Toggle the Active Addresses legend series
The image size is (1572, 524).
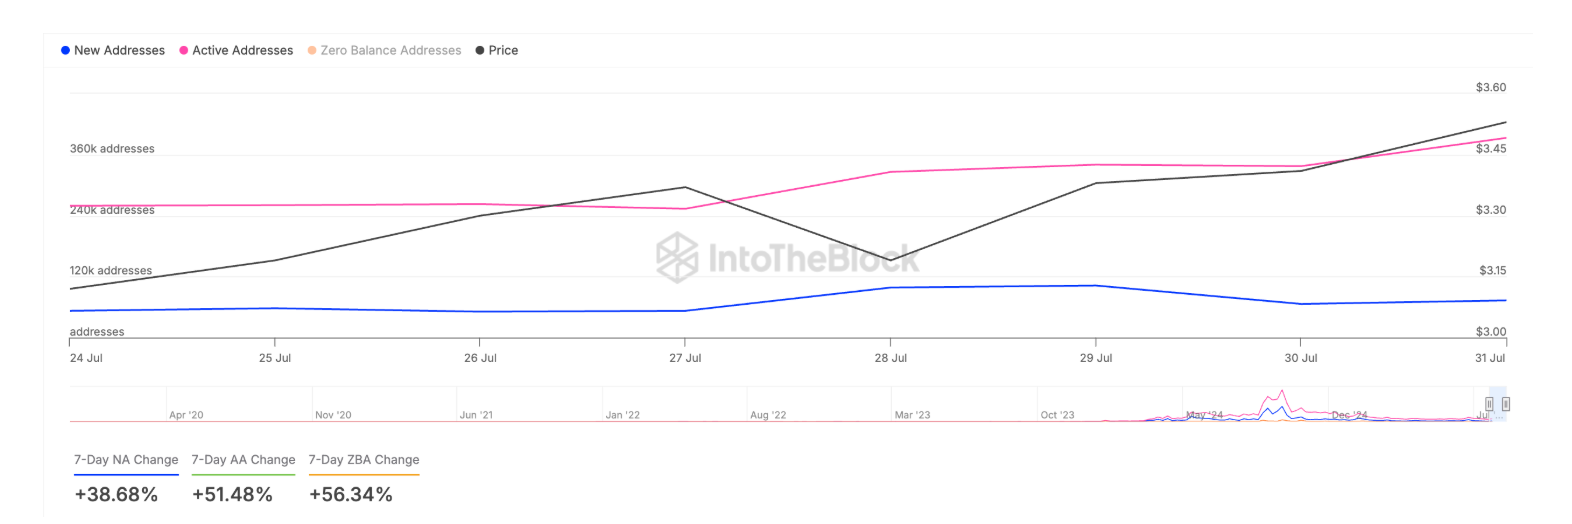click(x=242, y=50)
